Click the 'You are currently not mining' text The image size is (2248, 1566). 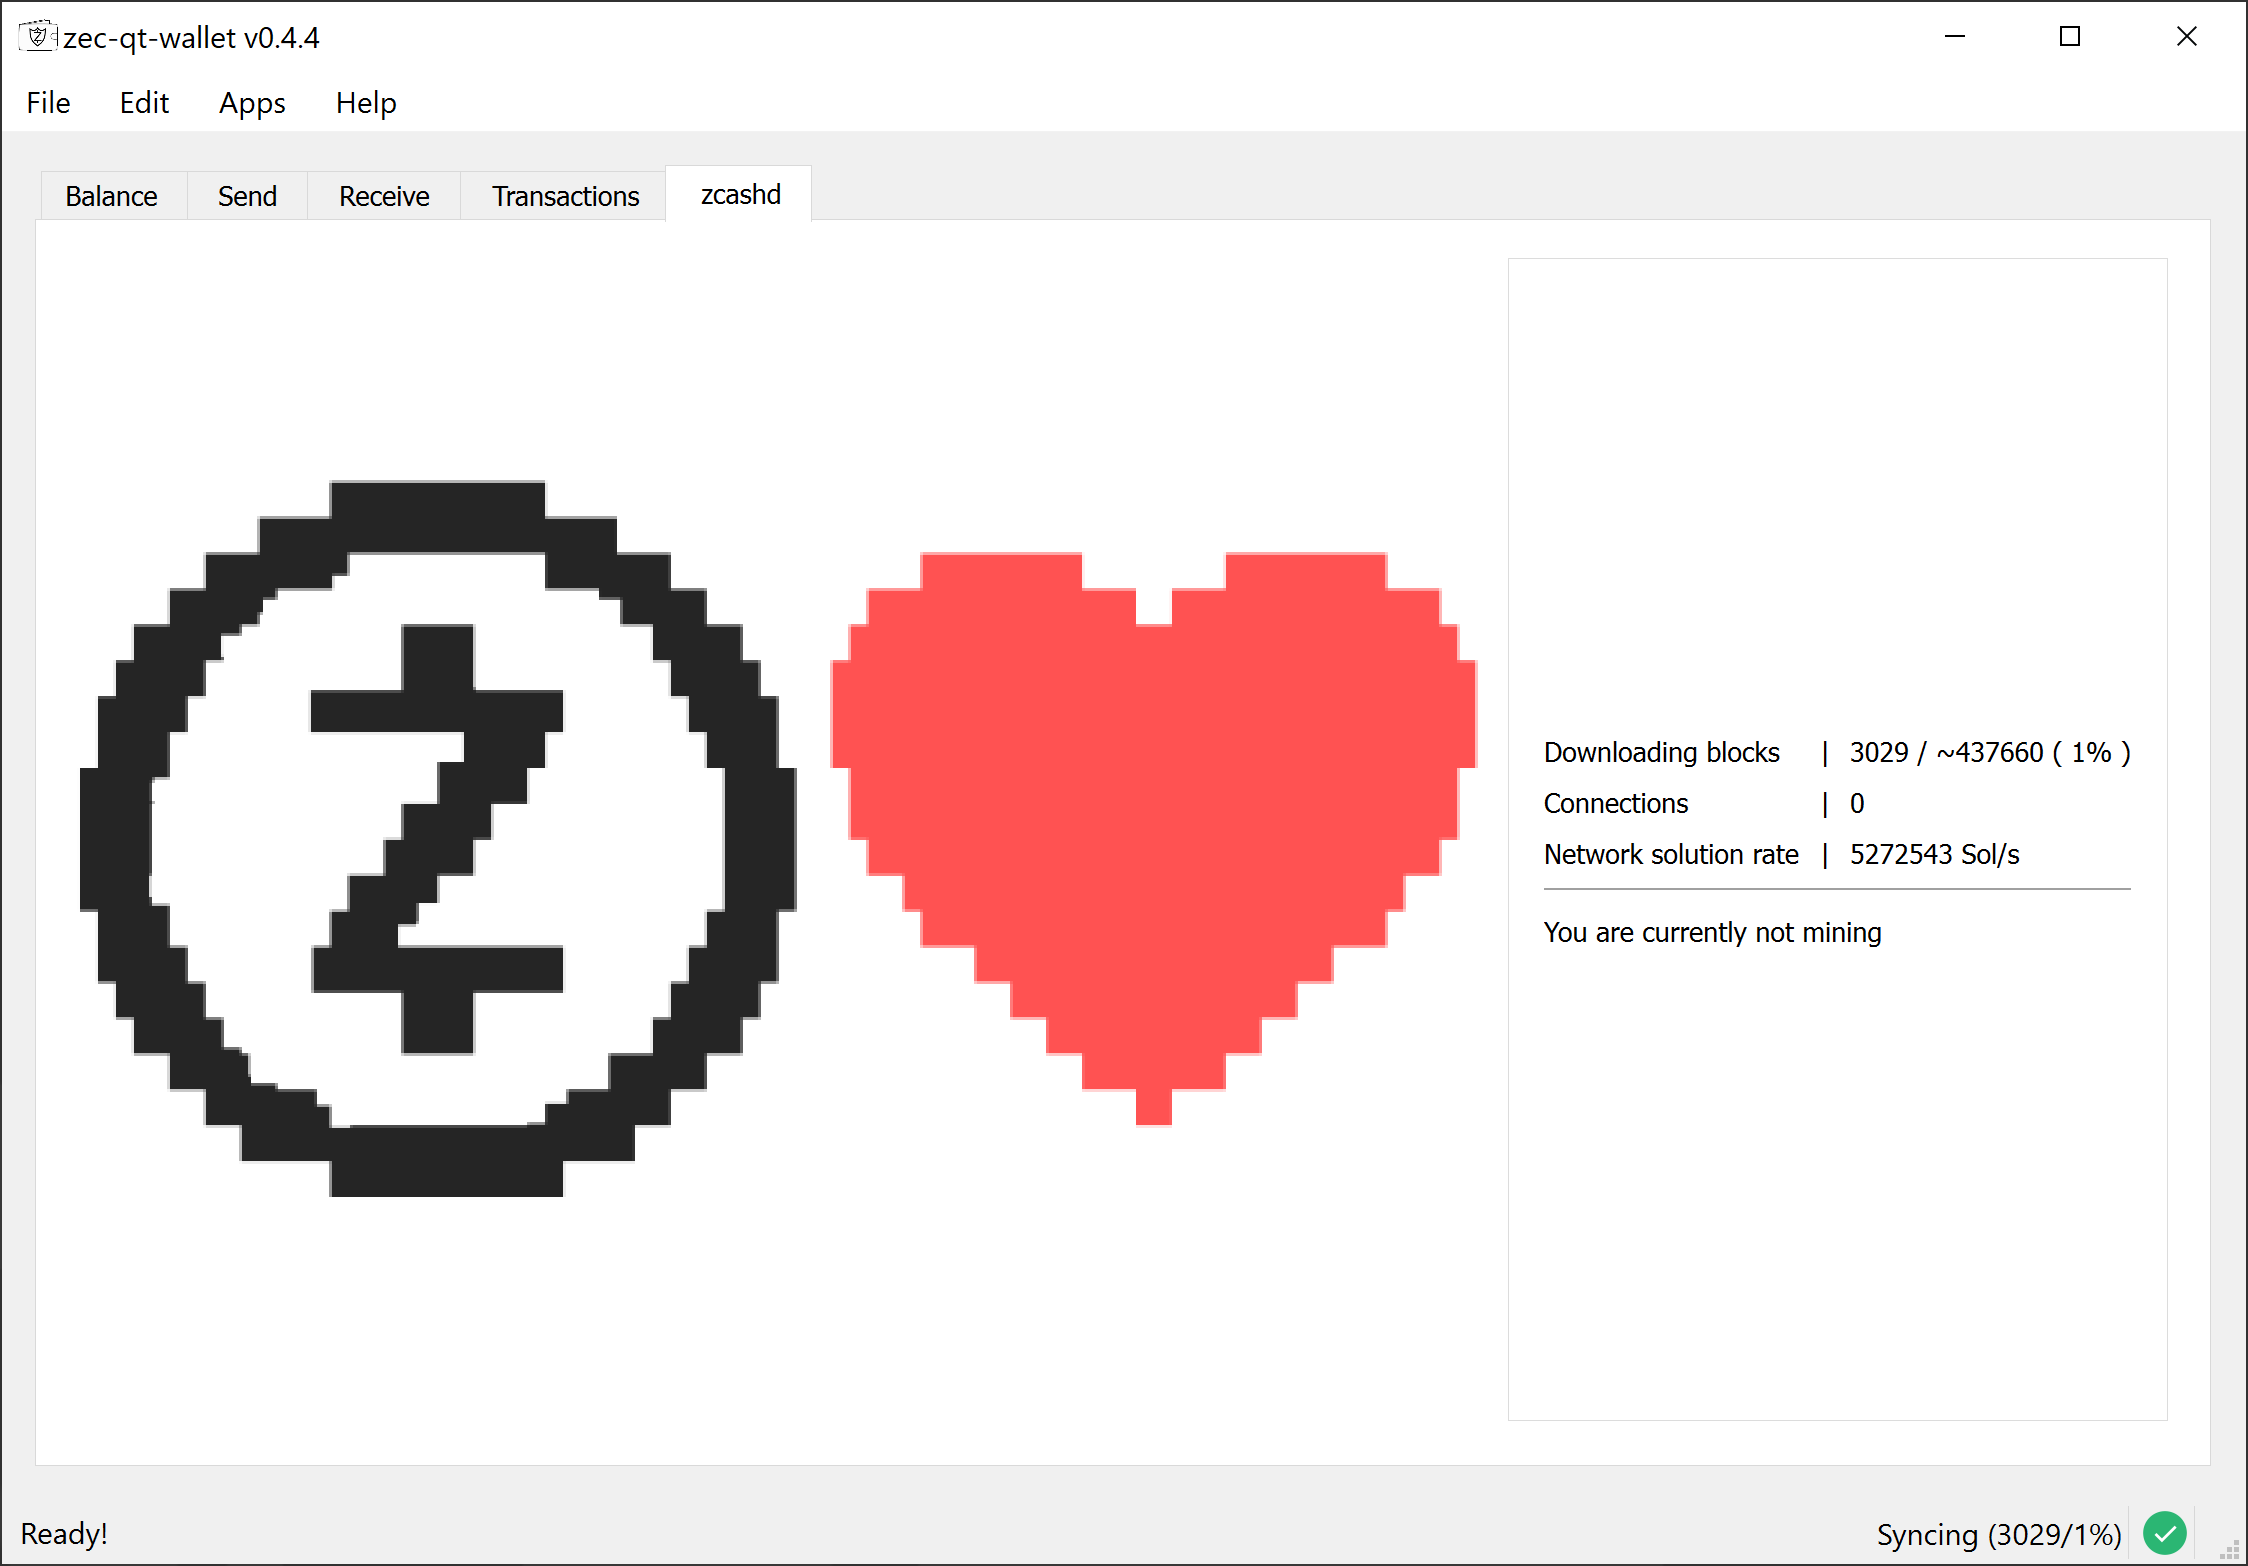tap(1712, 932)
